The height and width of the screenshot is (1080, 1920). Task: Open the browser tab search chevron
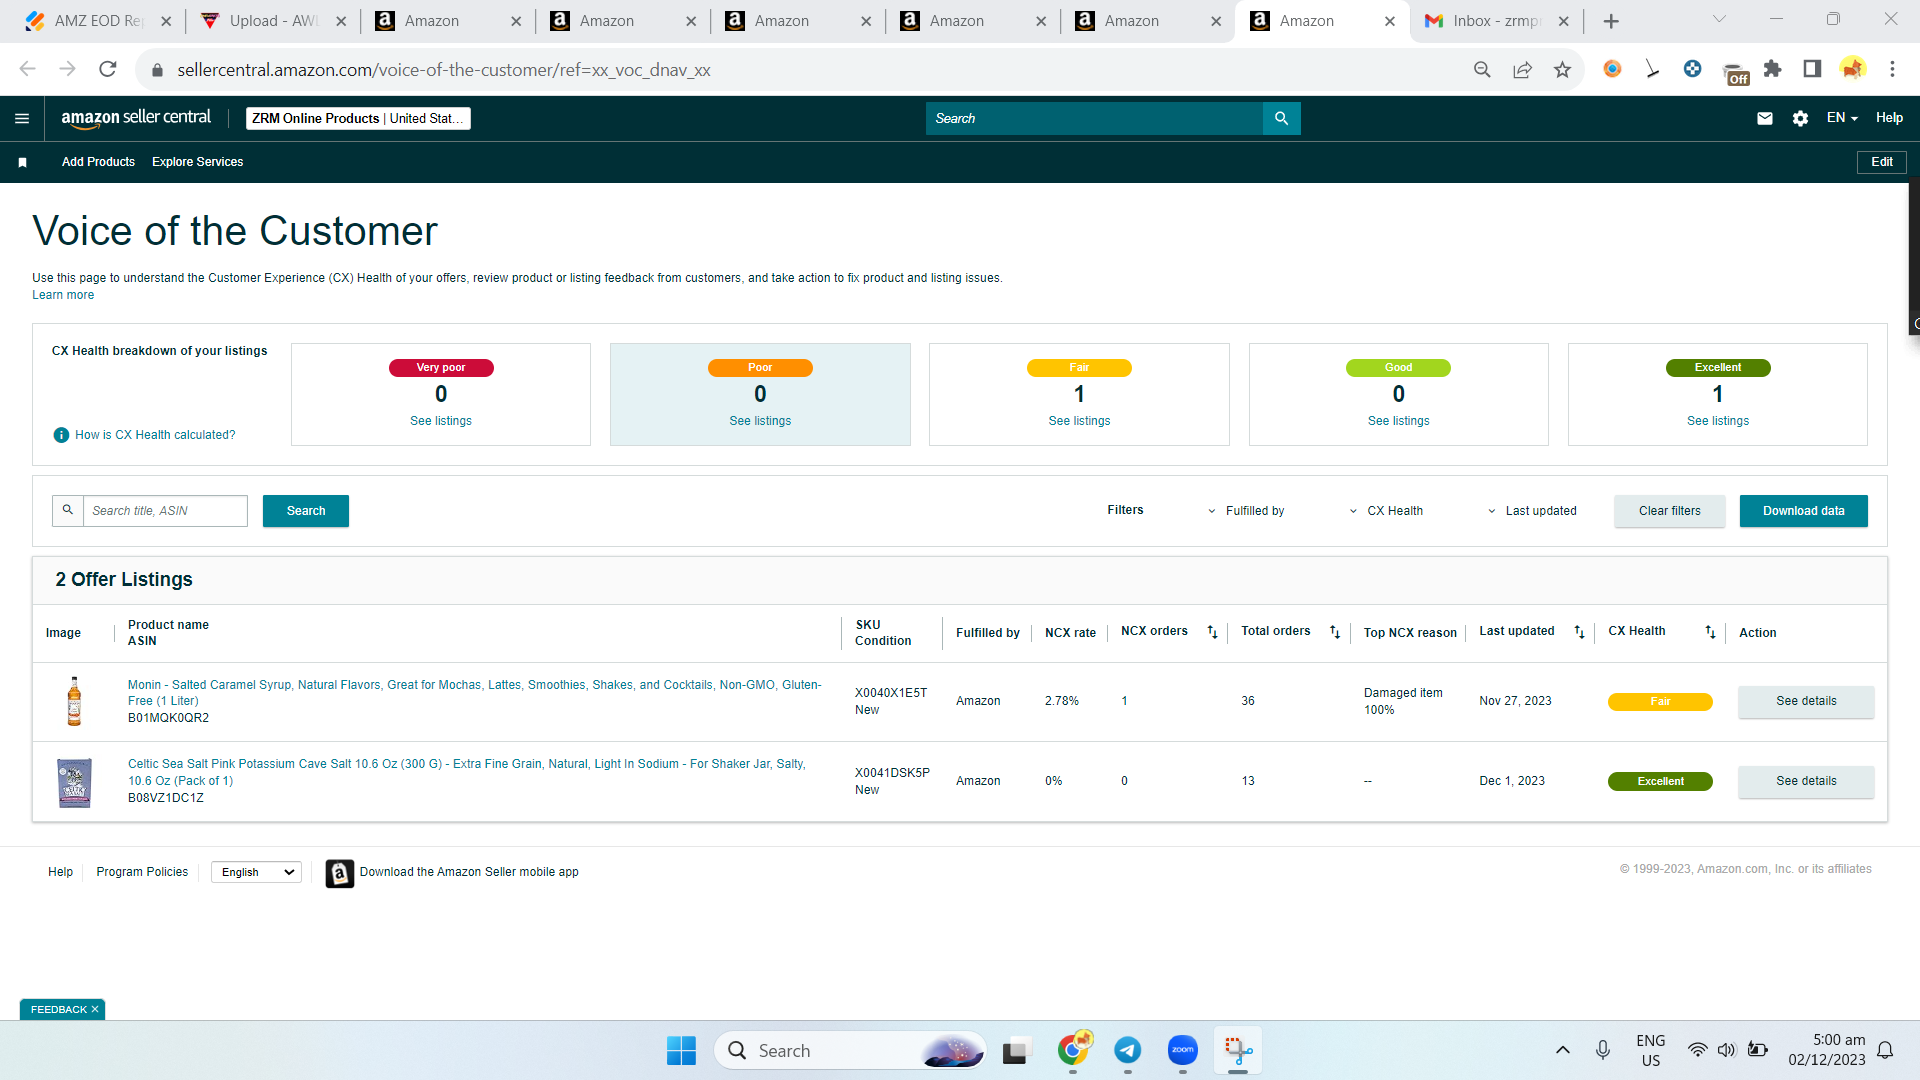[x=1719, y=19]
